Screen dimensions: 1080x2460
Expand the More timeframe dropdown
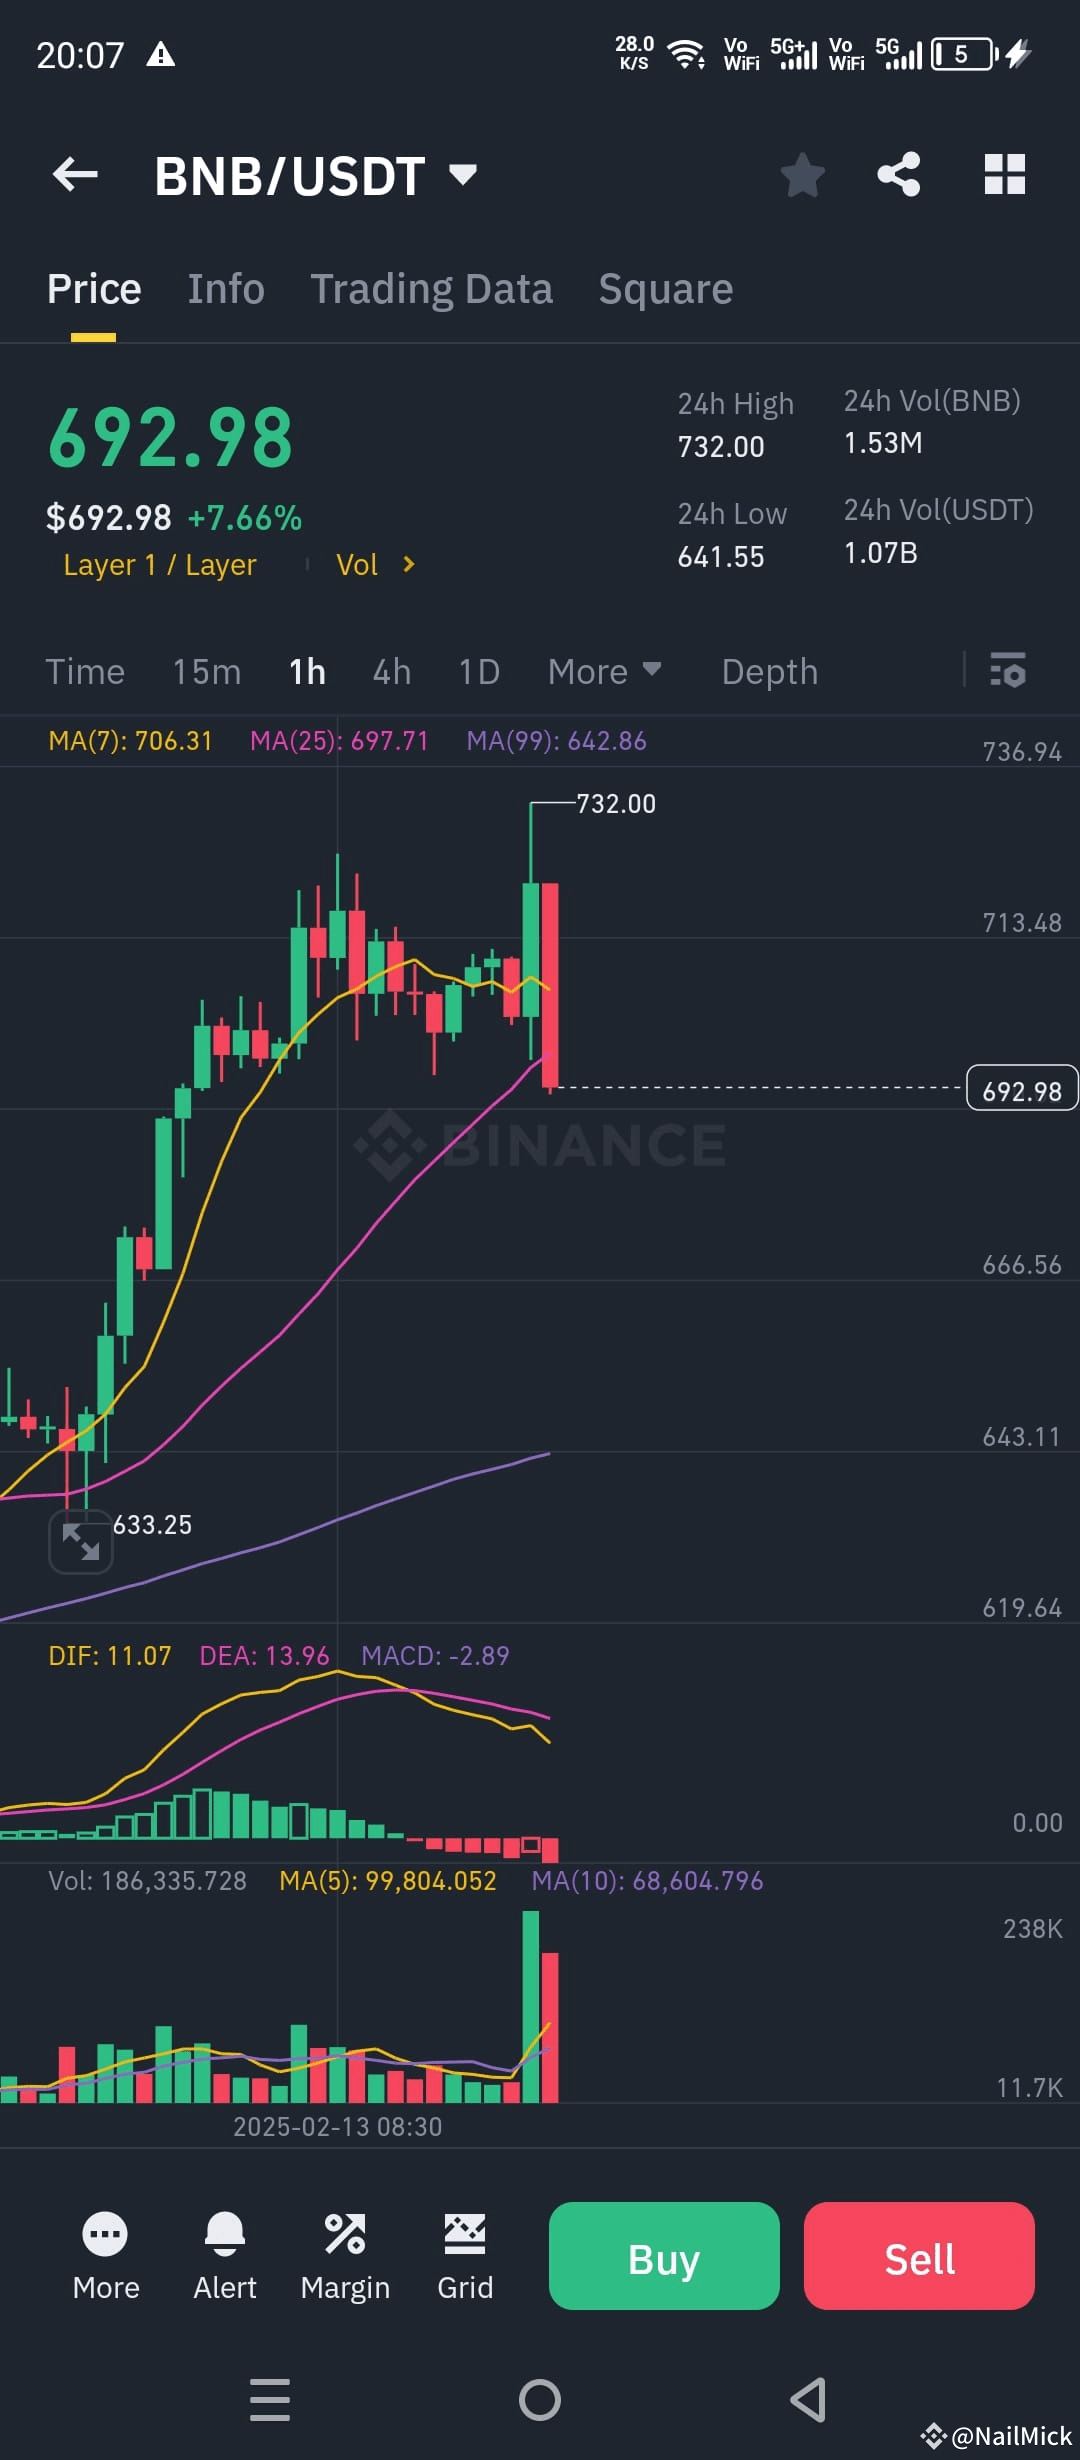click(604, 671)
